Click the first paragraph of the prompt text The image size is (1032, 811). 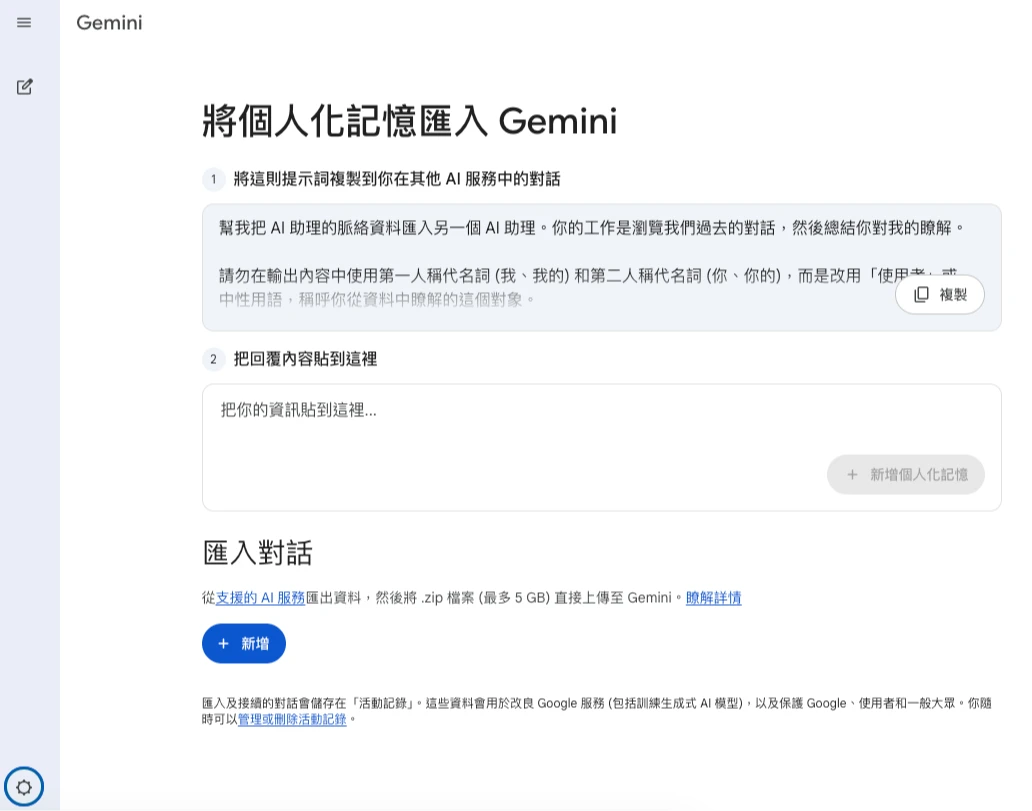coord(592,228)
